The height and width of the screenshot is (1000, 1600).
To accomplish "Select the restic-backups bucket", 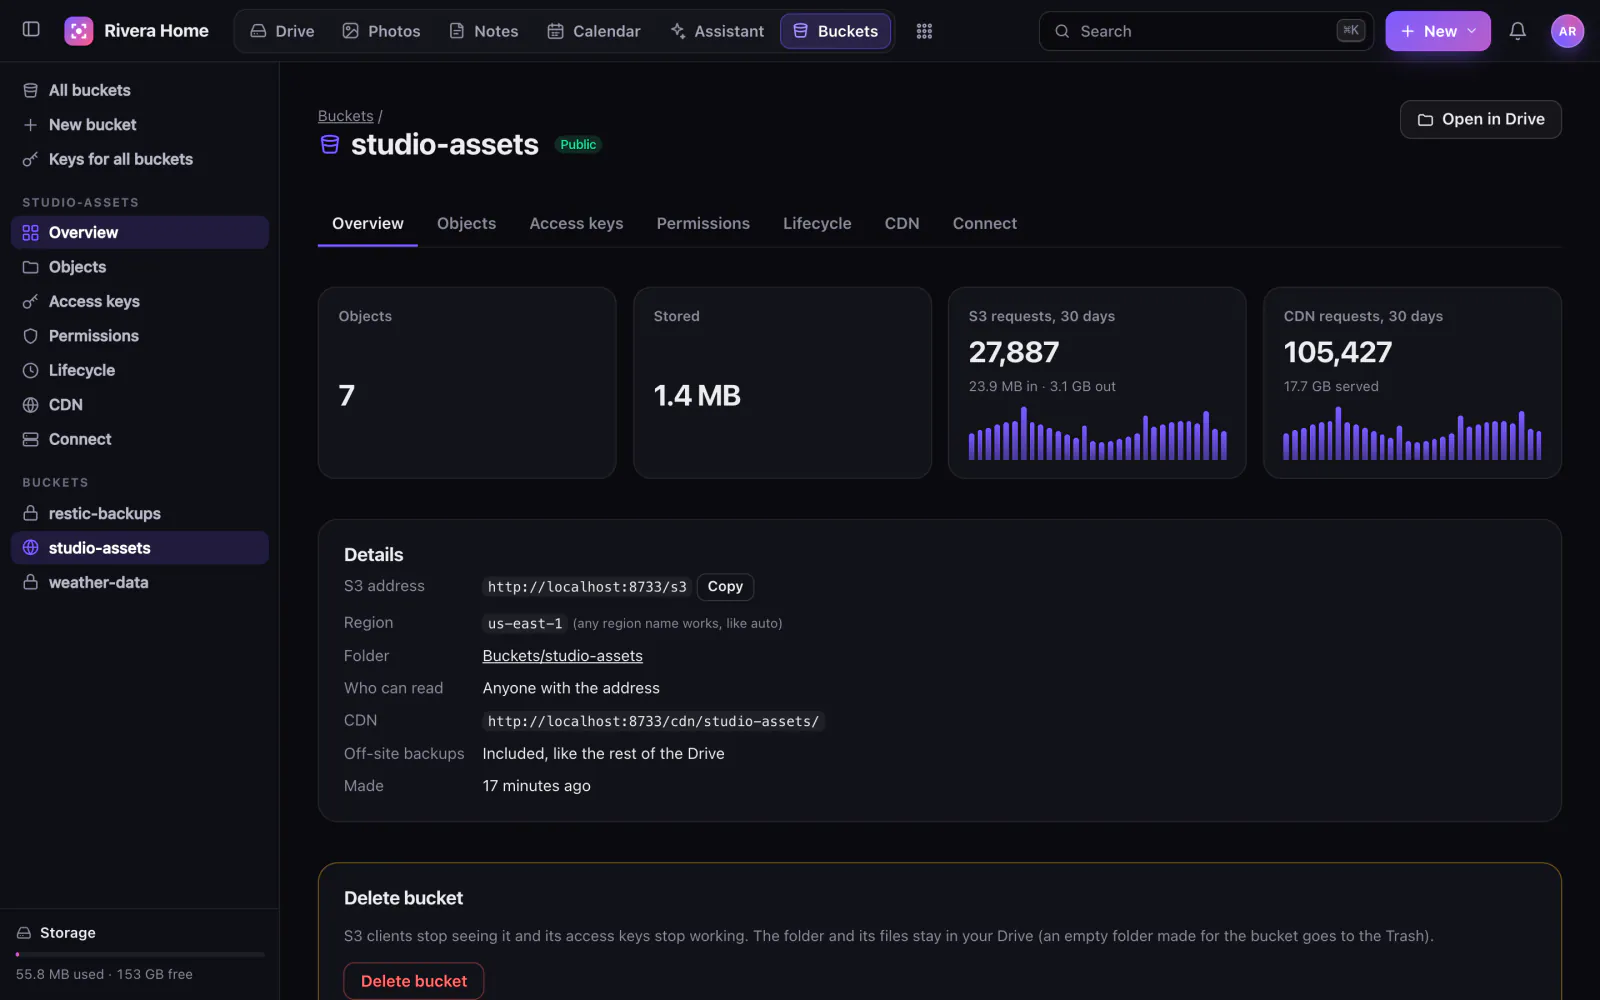I will click(140, 513).
